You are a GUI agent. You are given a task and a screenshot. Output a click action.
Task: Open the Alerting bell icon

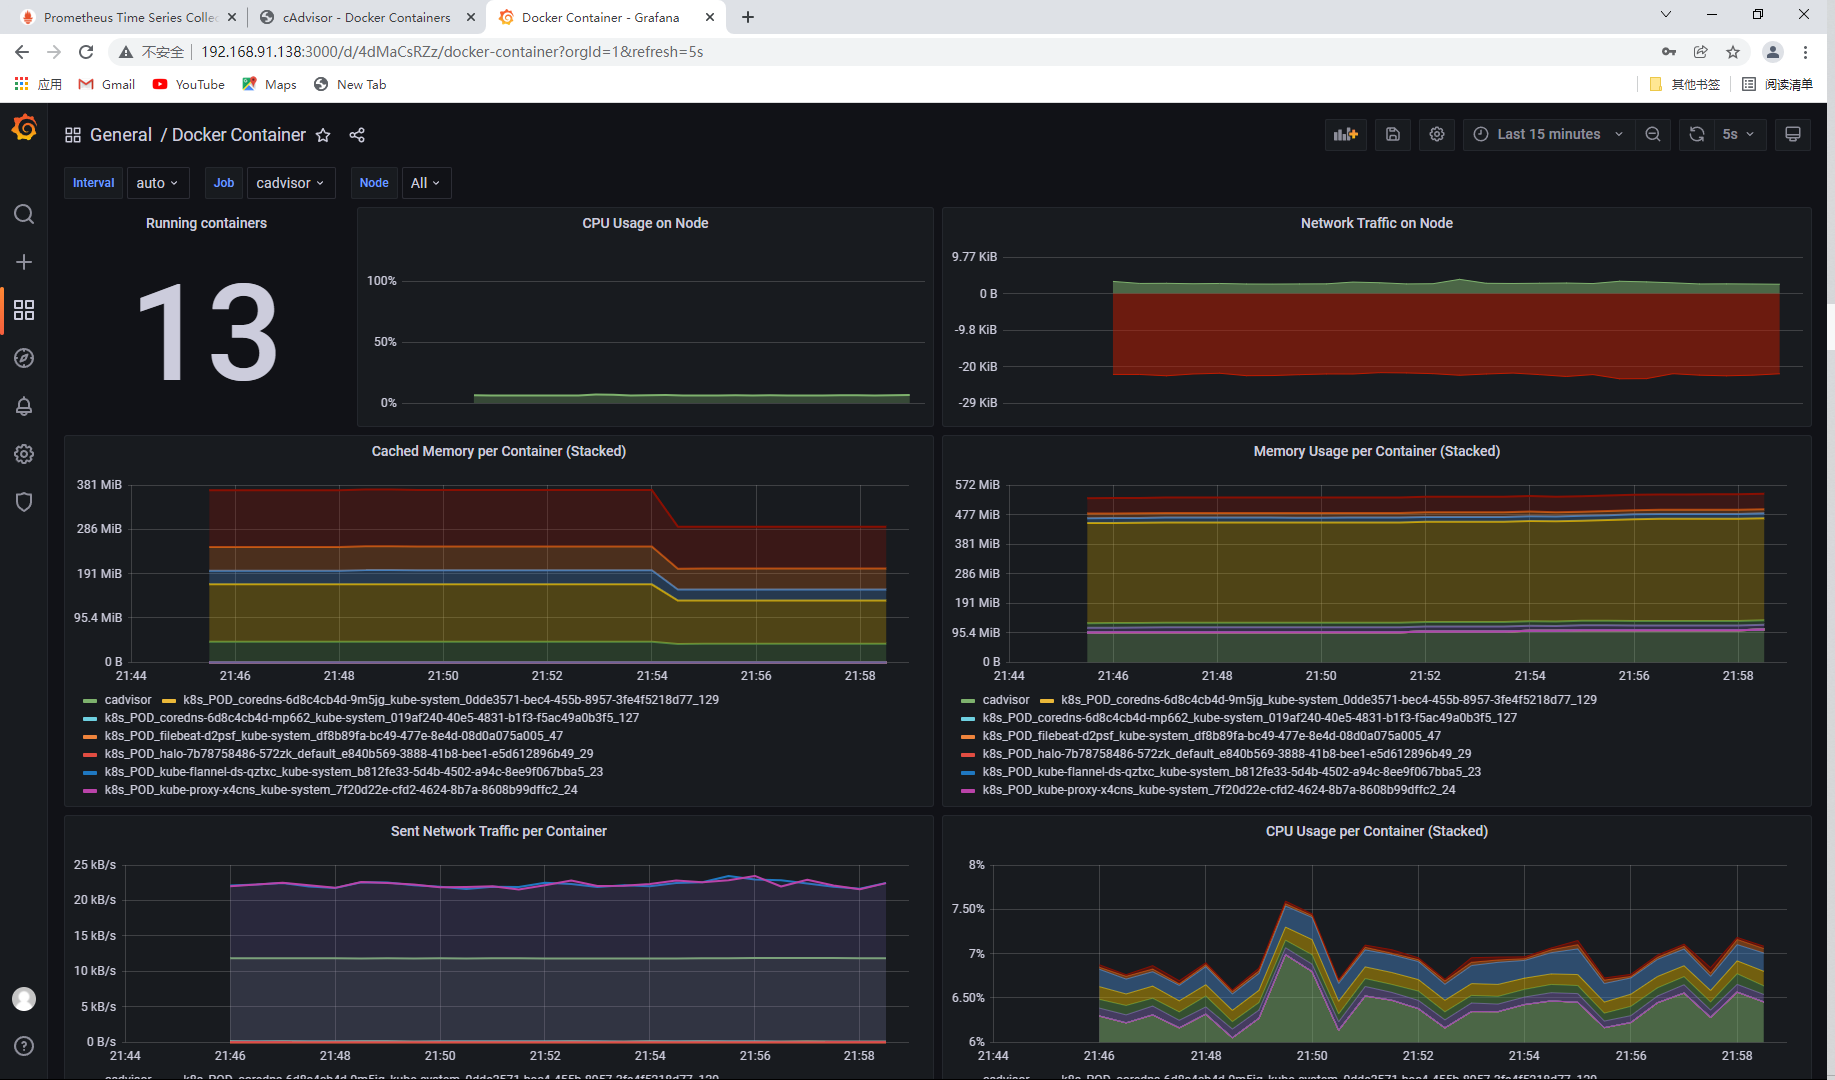(x=24, y=406)
